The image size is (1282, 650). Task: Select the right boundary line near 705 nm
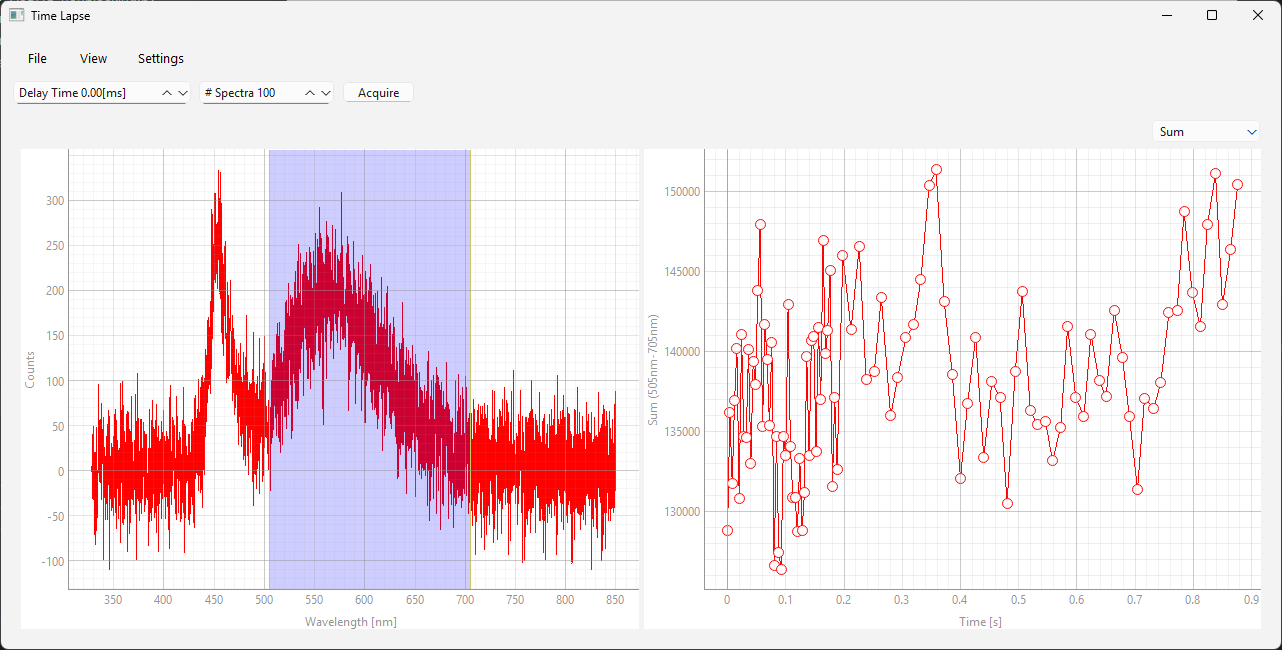pyautogui.click(x=469, y=300)
